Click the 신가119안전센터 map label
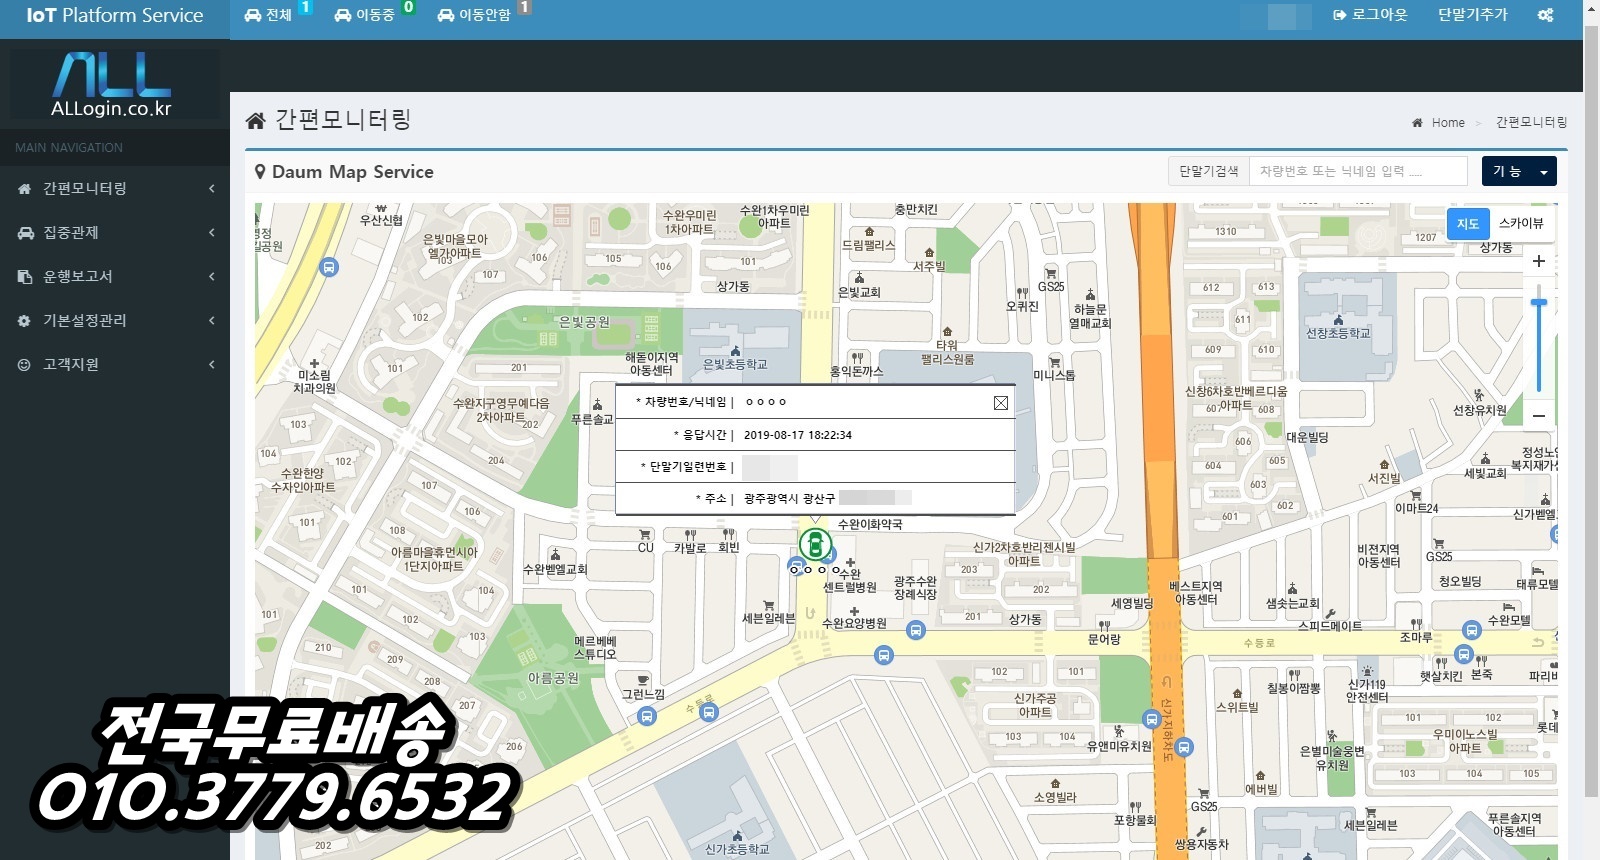This screenshot has width=1600, height=860. 1366,691
